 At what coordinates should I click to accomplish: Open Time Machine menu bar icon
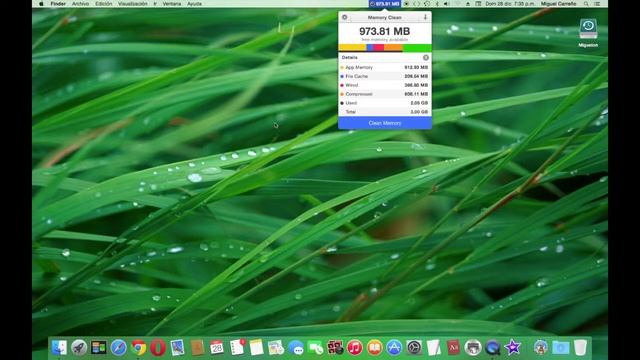427,4
